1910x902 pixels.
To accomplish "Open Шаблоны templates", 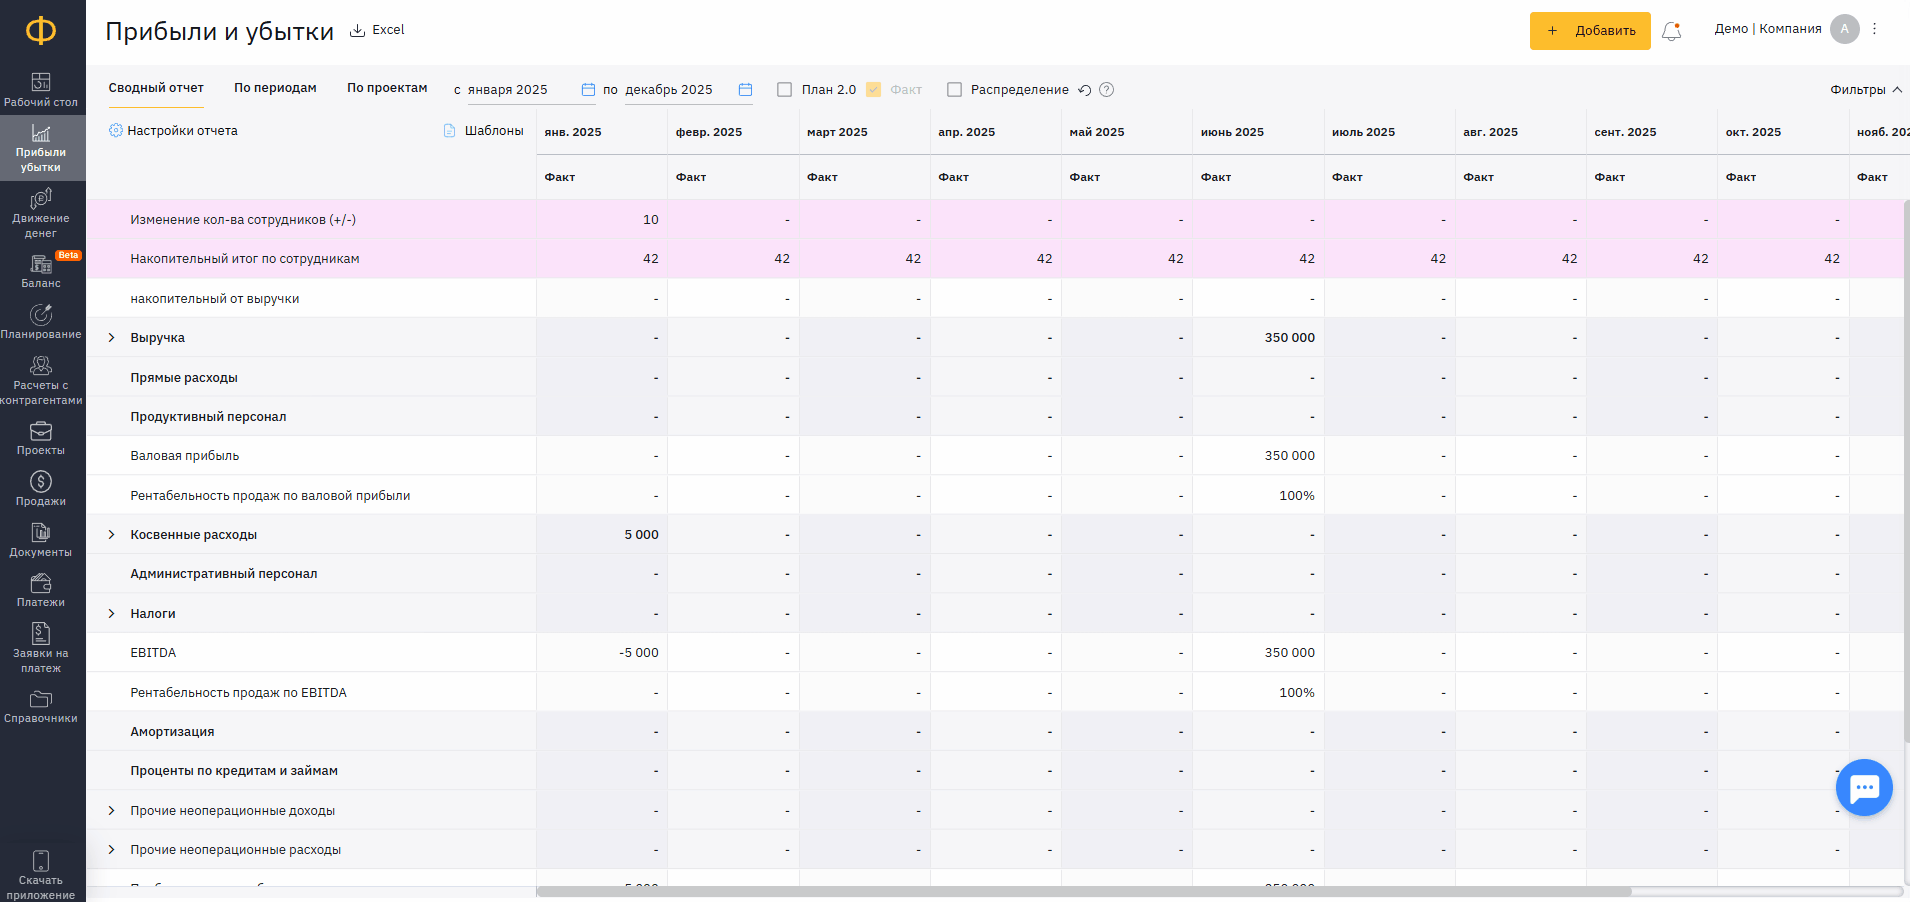I will [484, 131].
